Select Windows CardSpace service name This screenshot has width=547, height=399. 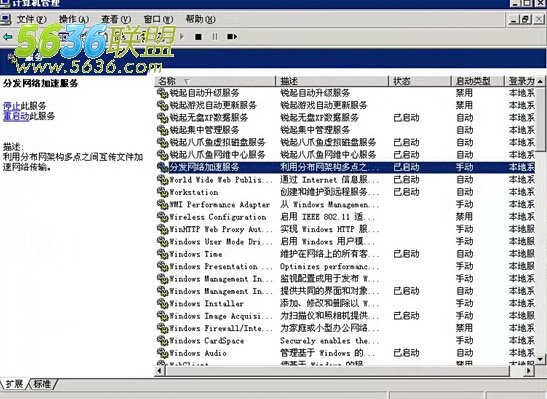(207, 341)
